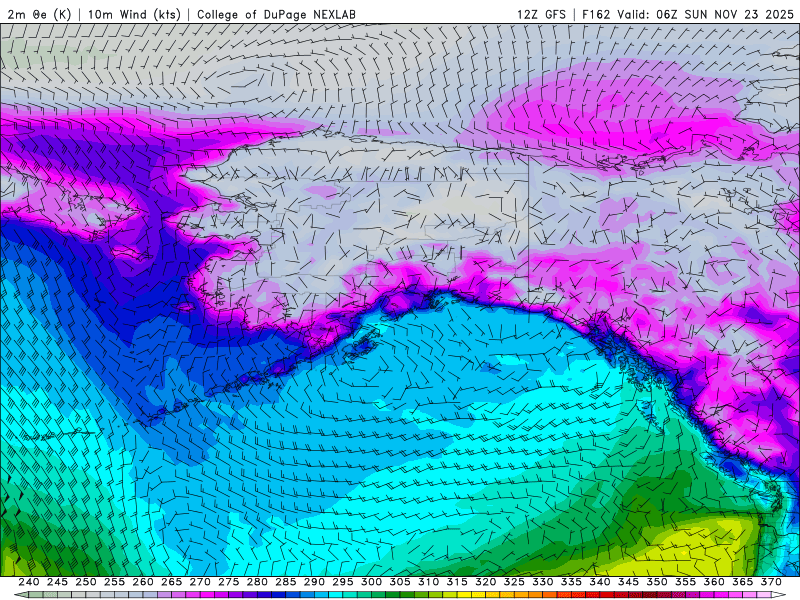Click the 255 legend value
Image resolution: width=800 pixels, height=600 pixels.
[x=114, y=582]
